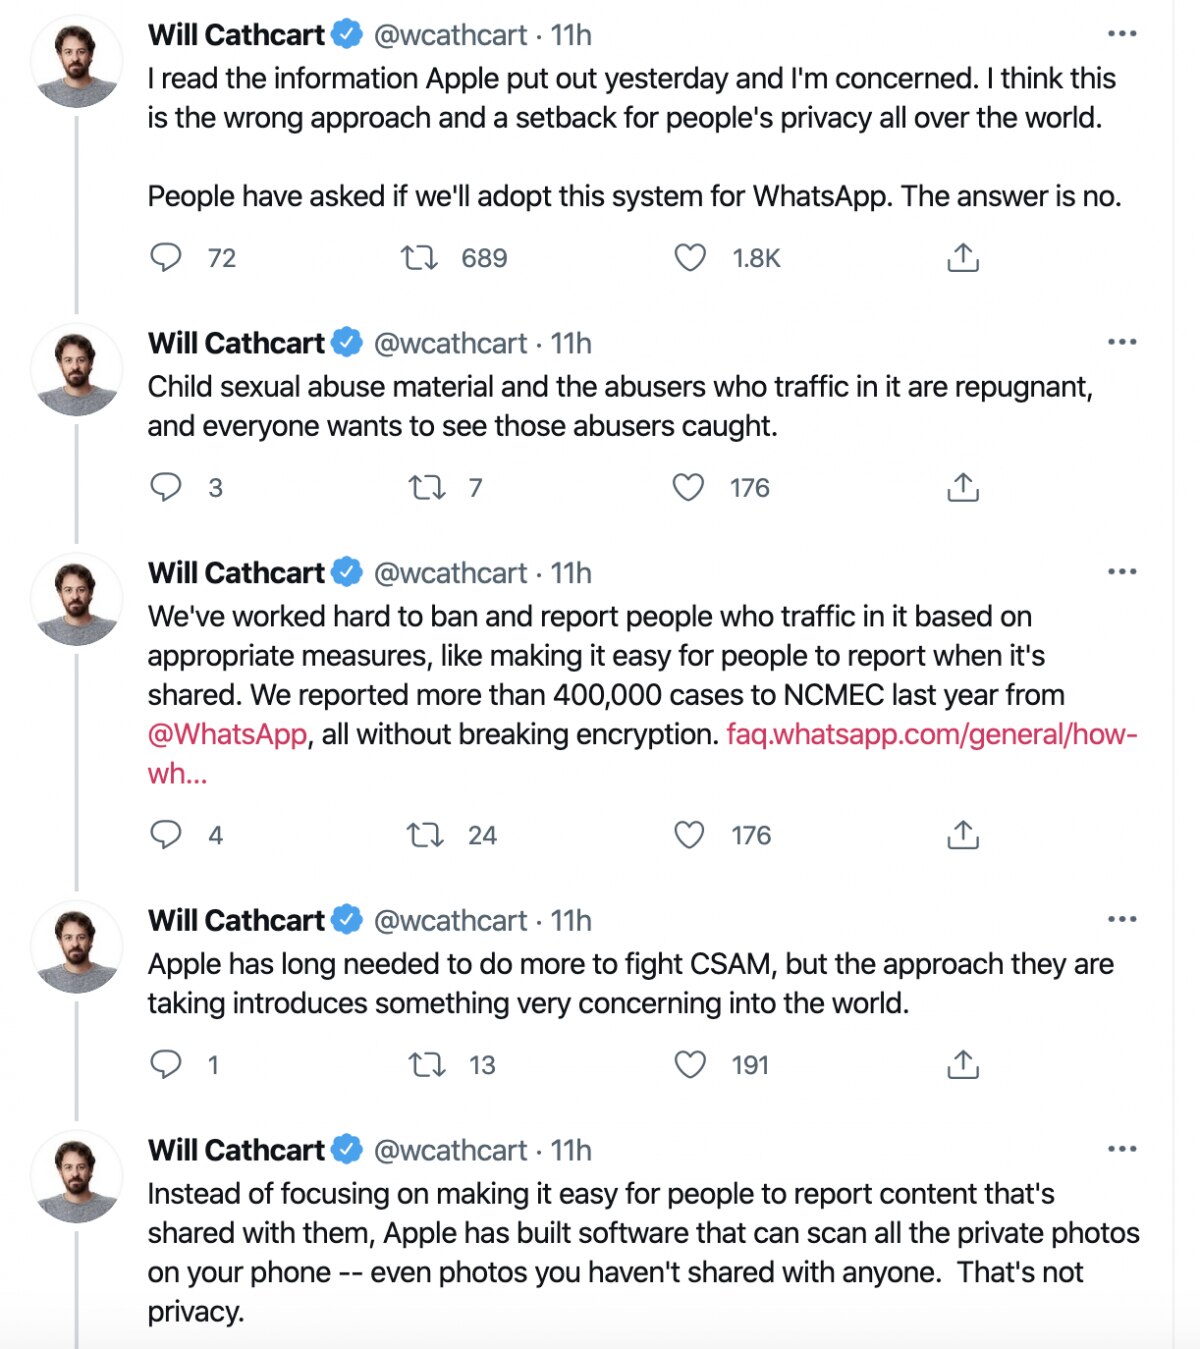Click Will Cathcart's avatar on the last tweet
1200x1349 pixels.
(x=77, y=1176)
